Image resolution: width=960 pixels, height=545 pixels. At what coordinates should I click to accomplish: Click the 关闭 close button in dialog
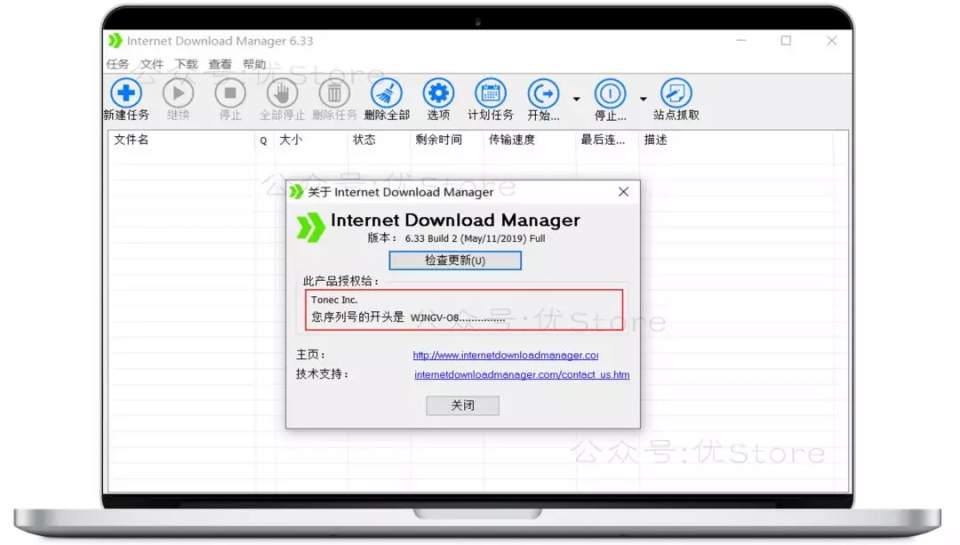click(x=462, y=405)
